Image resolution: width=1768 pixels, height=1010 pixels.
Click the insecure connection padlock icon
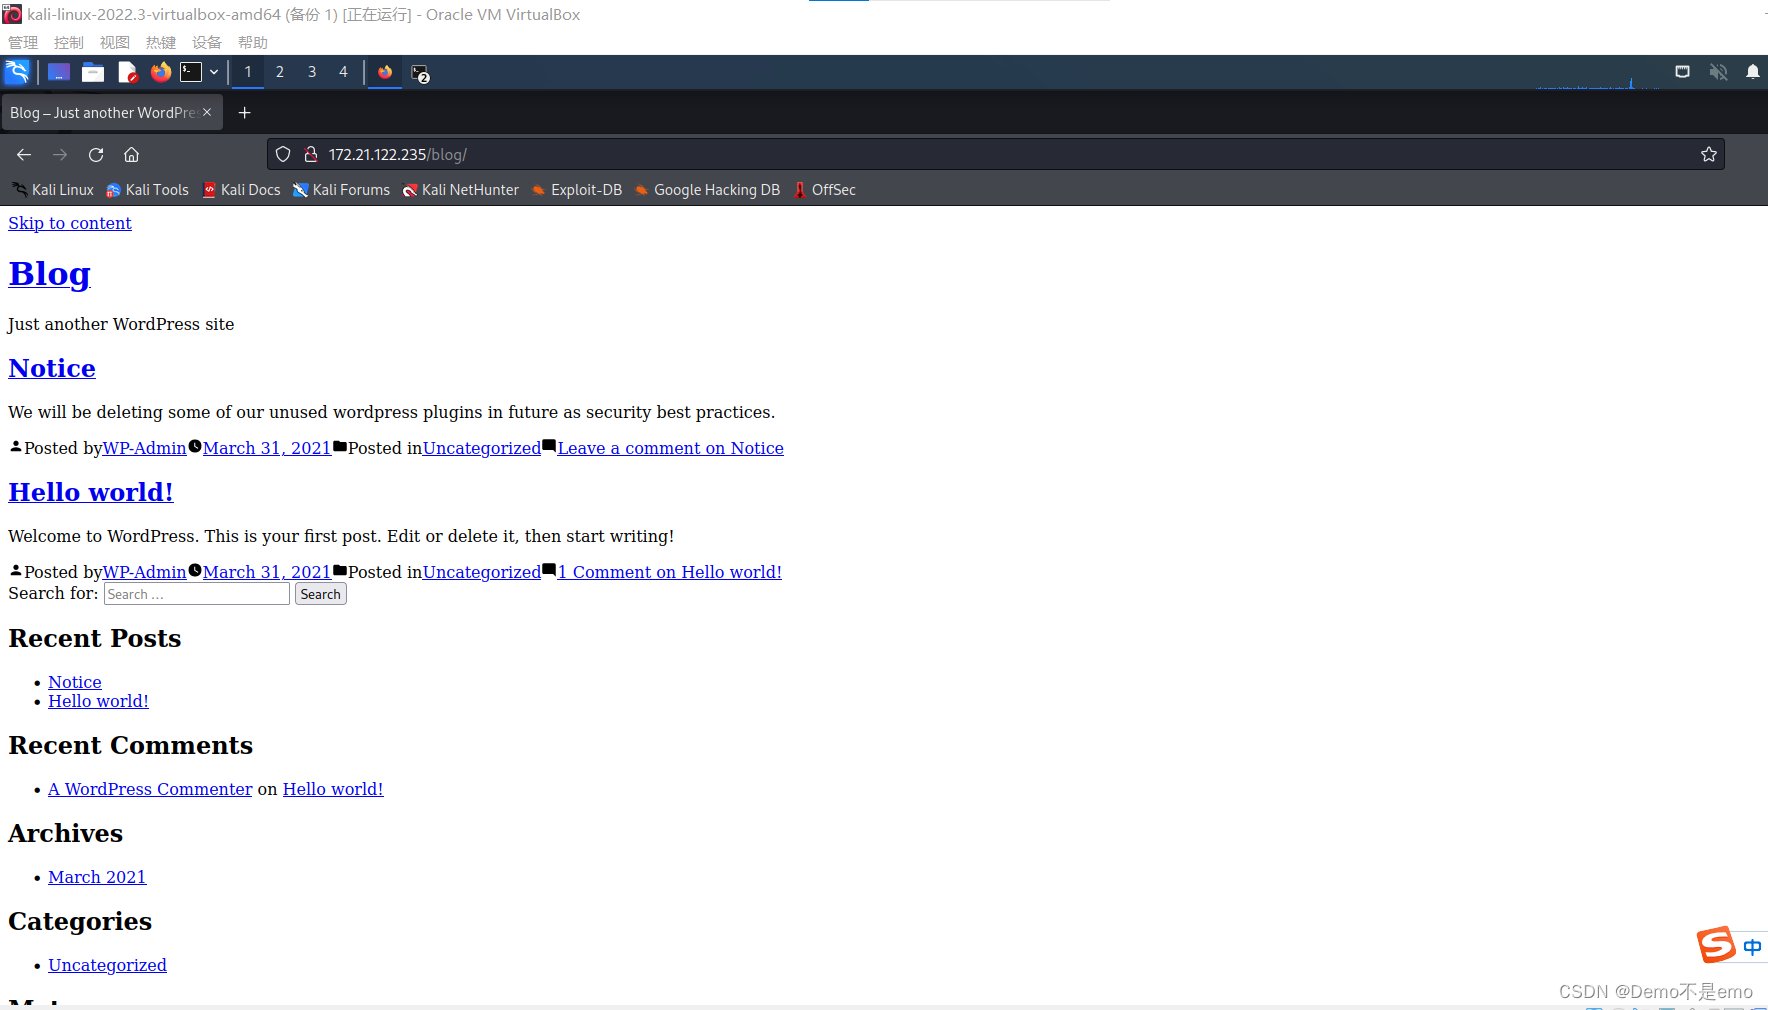[311, 154]
